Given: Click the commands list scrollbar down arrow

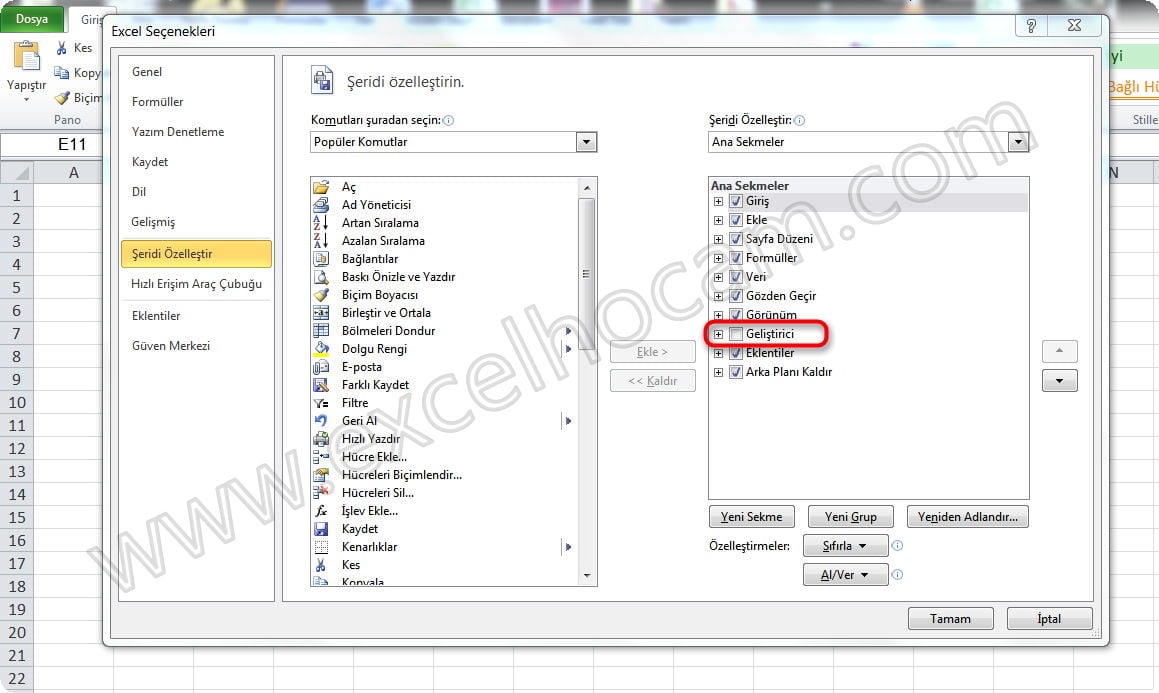Looking at the screenshot, I should coord(587,576).
